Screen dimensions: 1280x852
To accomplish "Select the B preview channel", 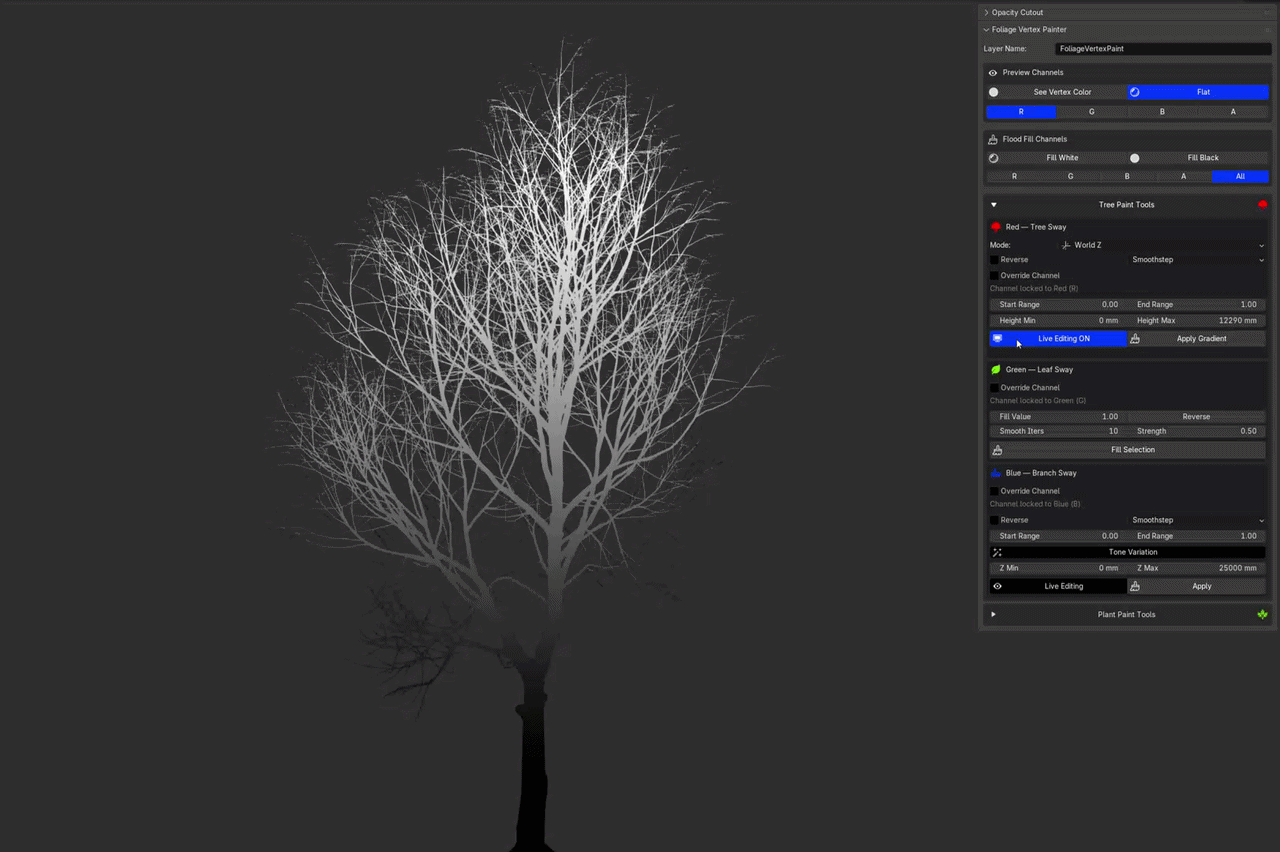I will tap(1162, 112).
